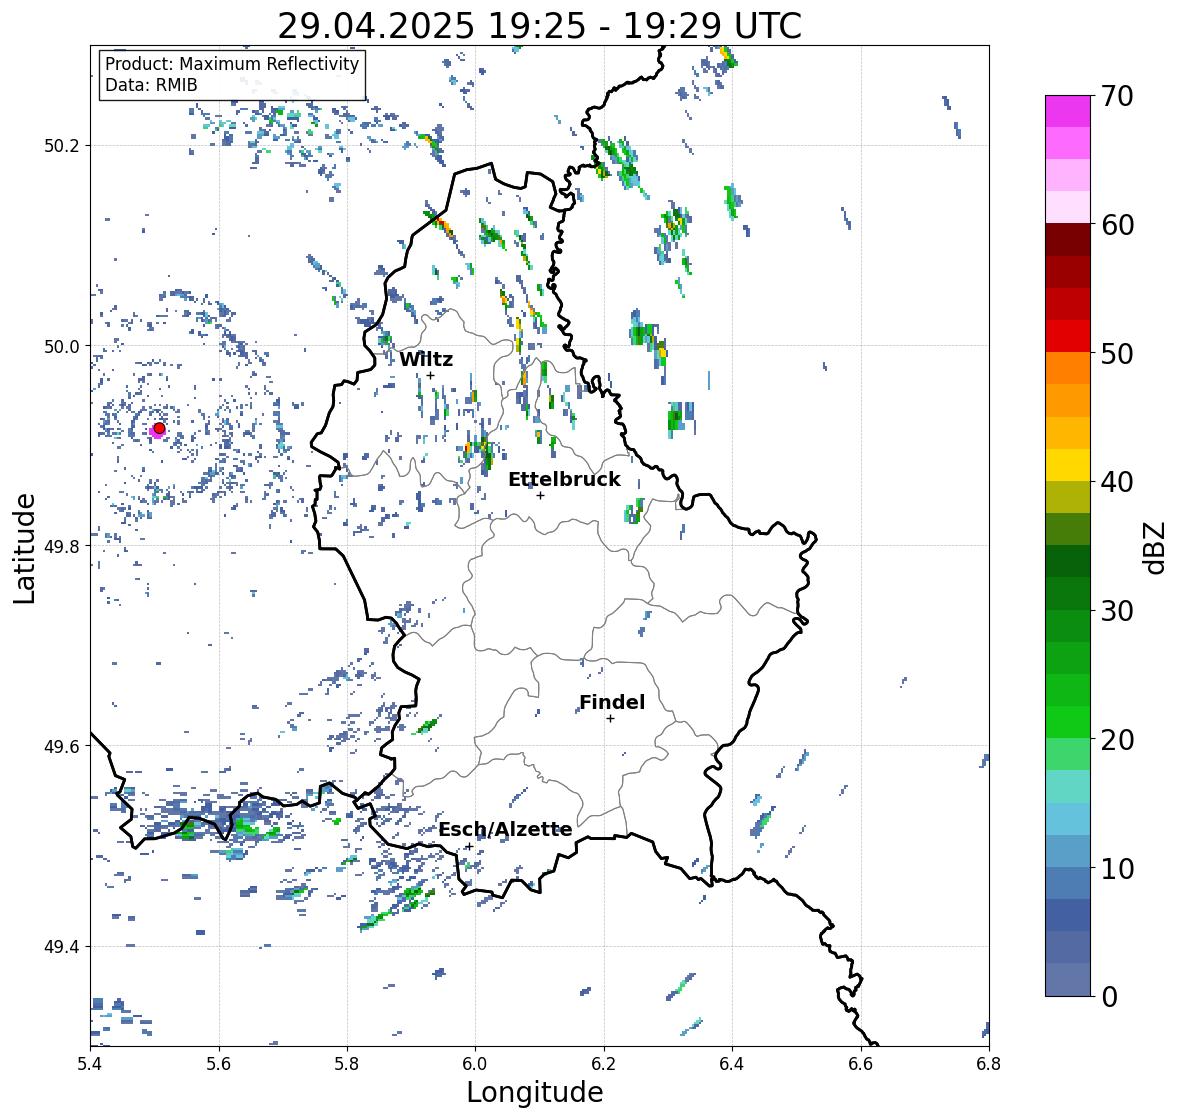This screenshot has height=1117, width=1179.
Task: Click the longitude tick label 6.0
Action: tap(475, 1063)
